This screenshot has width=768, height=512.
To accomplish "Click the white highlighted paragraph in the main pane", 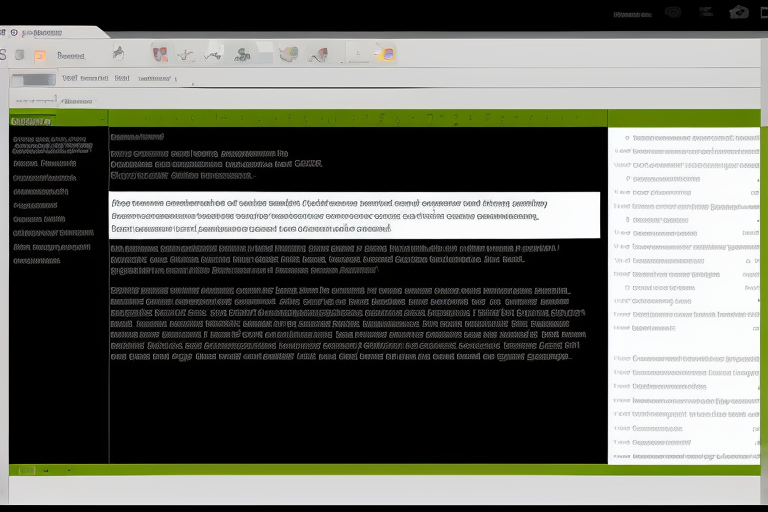I will (x=354, y=214).
